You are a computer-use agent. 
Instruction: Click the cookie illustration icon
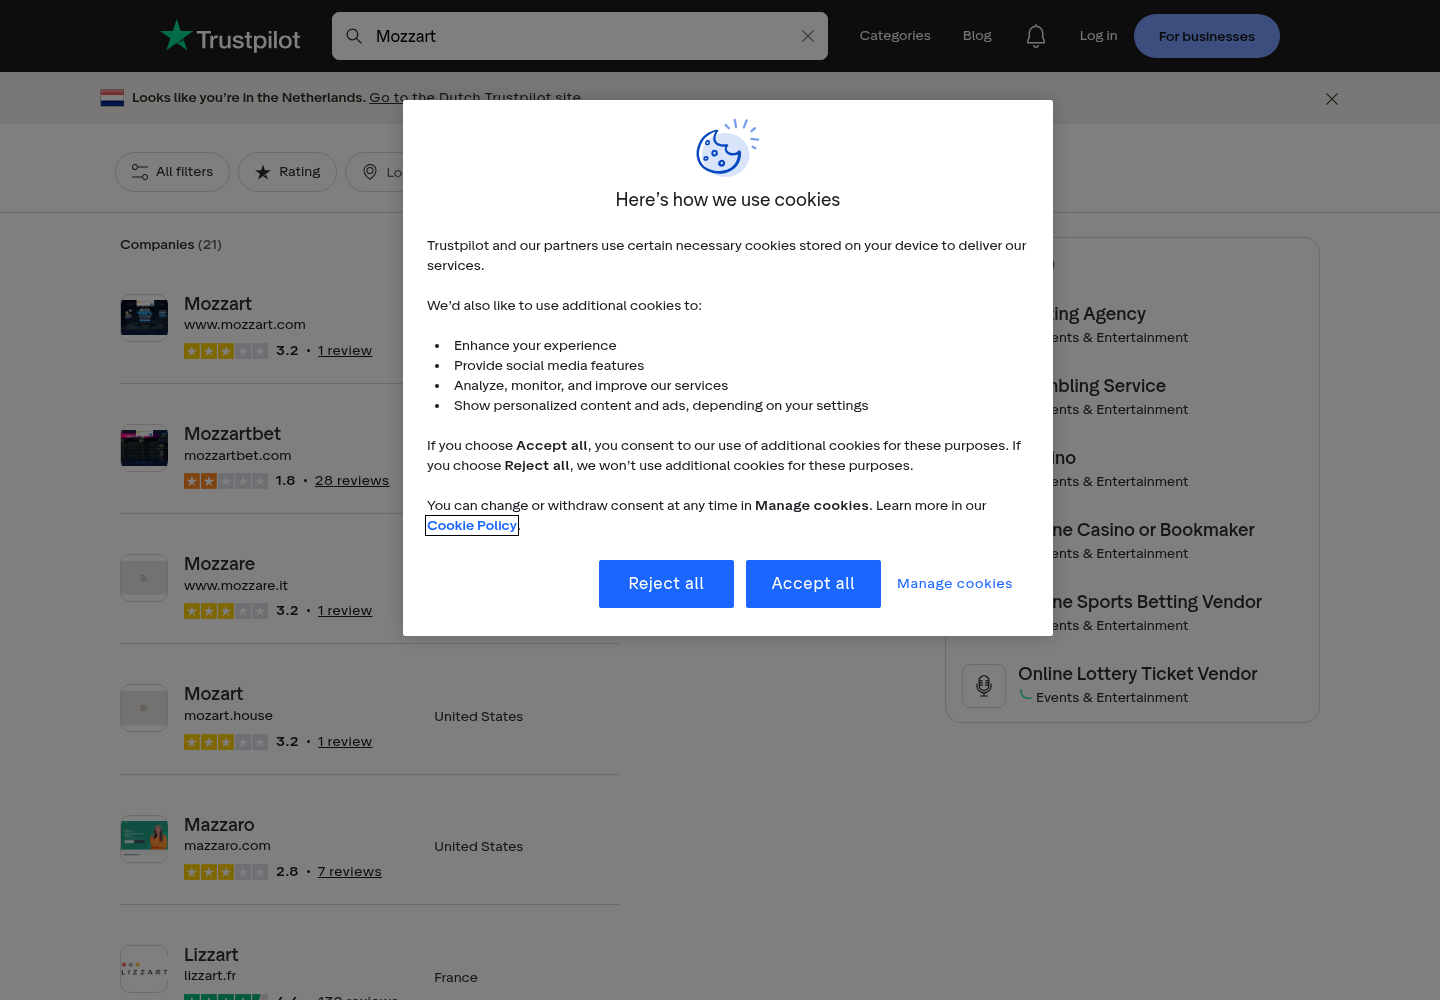pos(728,147)
